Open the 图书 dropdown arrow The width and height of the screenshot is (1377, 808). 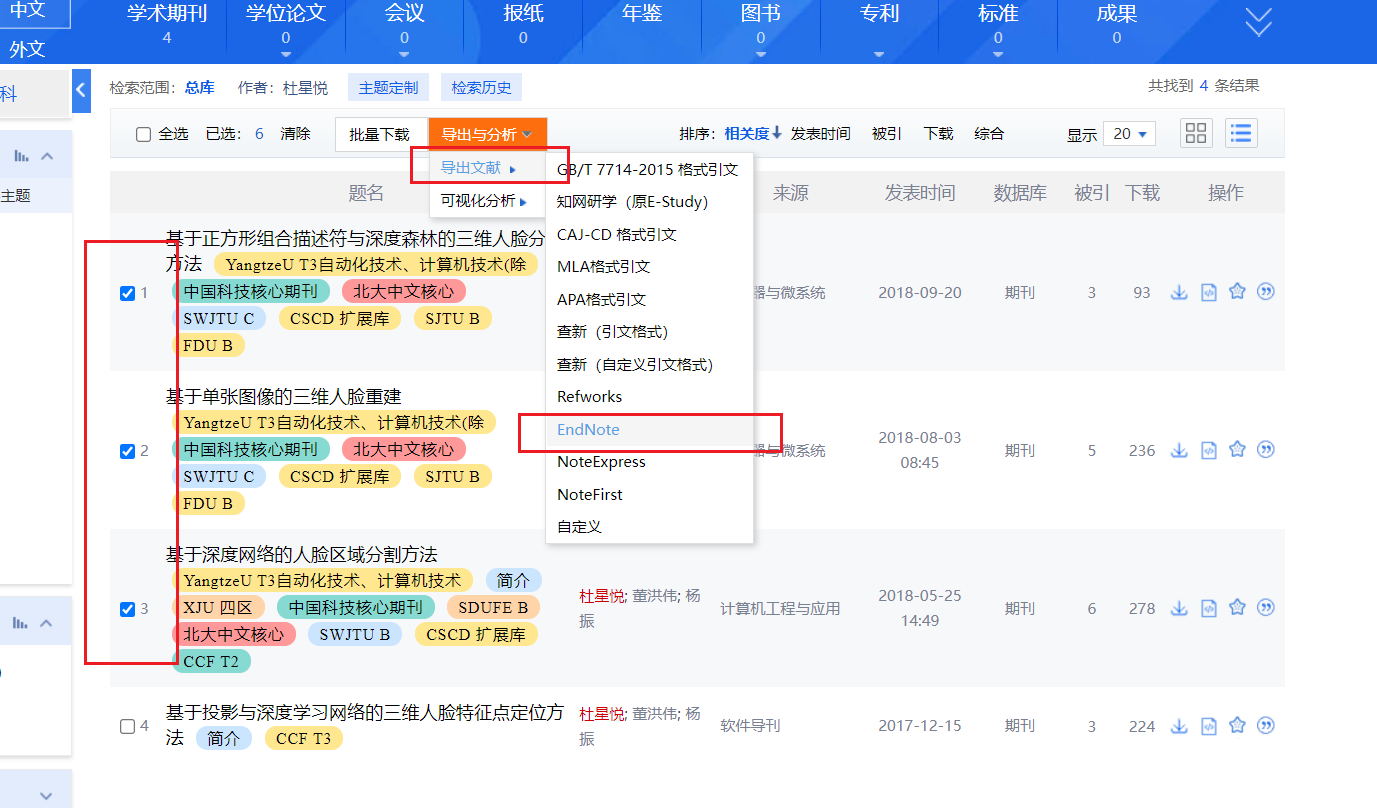tap(761, 54)
